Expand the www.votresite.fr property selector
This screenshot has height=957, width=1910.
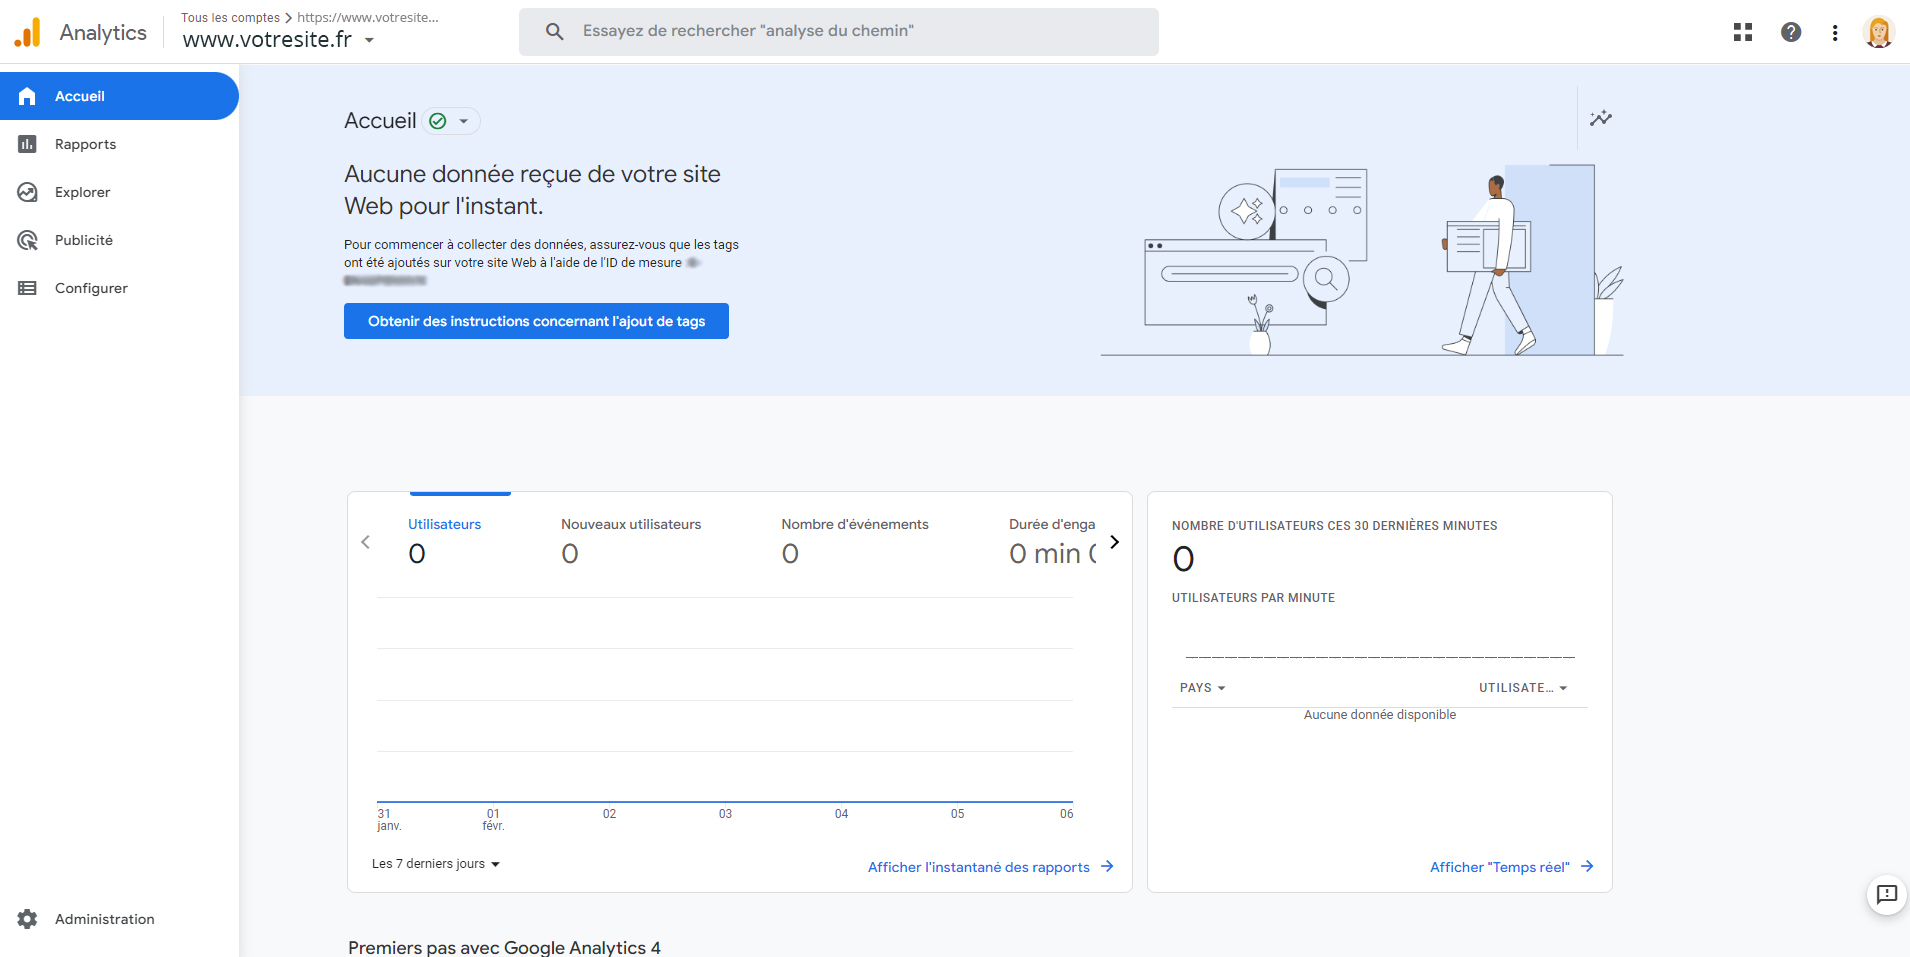click(279, 40)
